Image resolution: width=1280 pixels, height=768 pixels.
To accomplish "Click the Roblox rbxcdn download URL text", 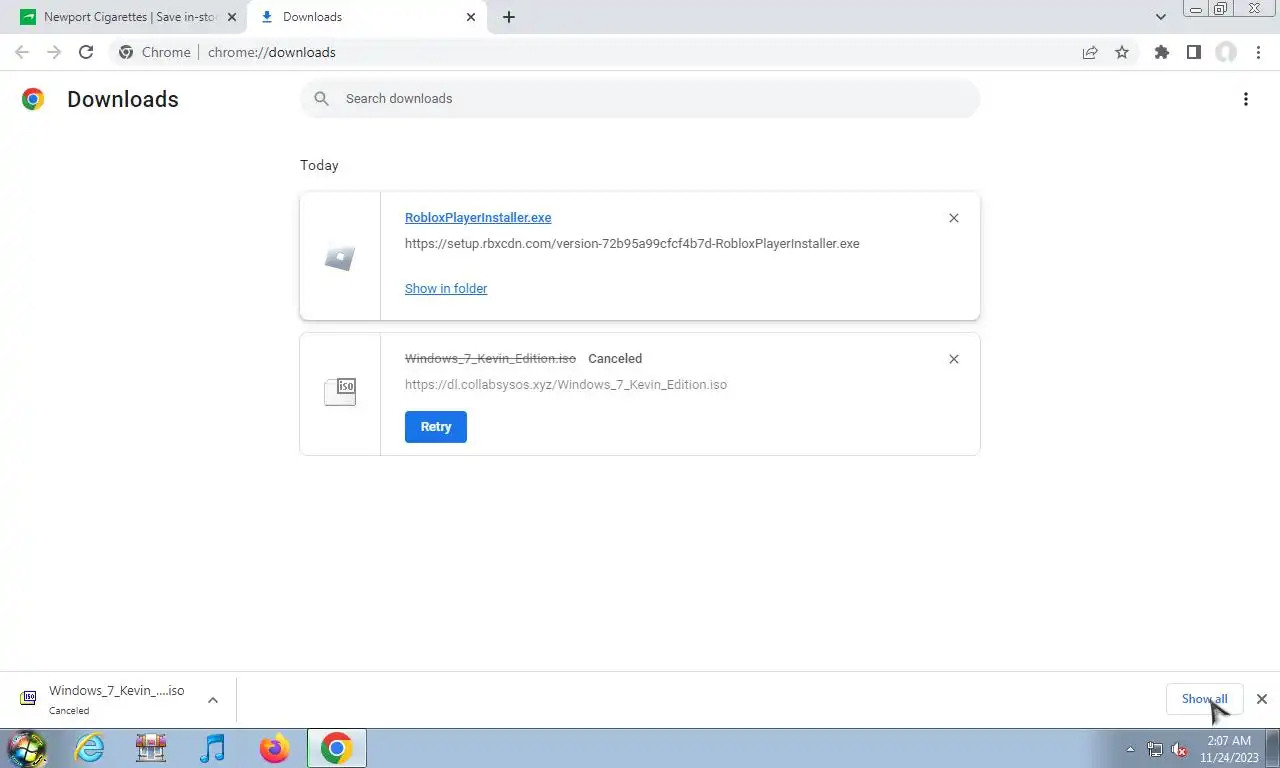I will pyautogui.click(x=632, y=243).
